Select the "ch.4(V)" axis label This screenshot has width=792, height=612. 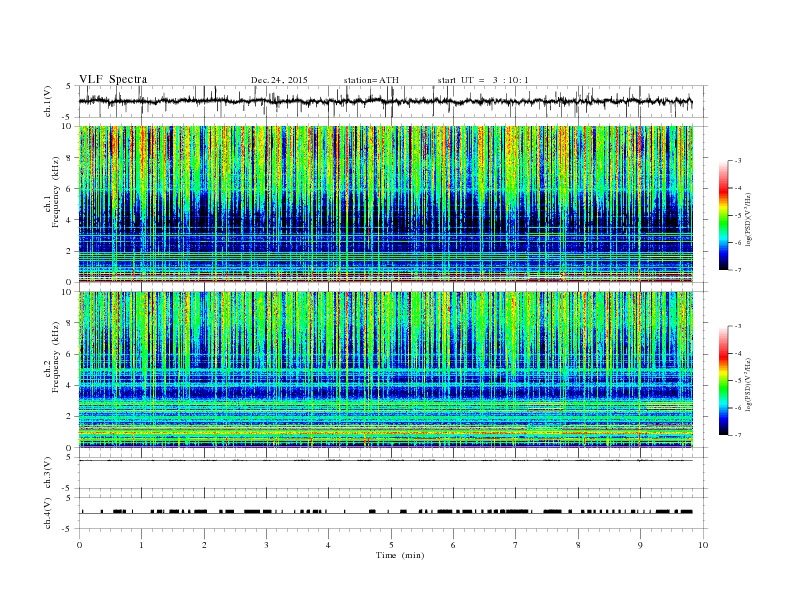[48, 513]
